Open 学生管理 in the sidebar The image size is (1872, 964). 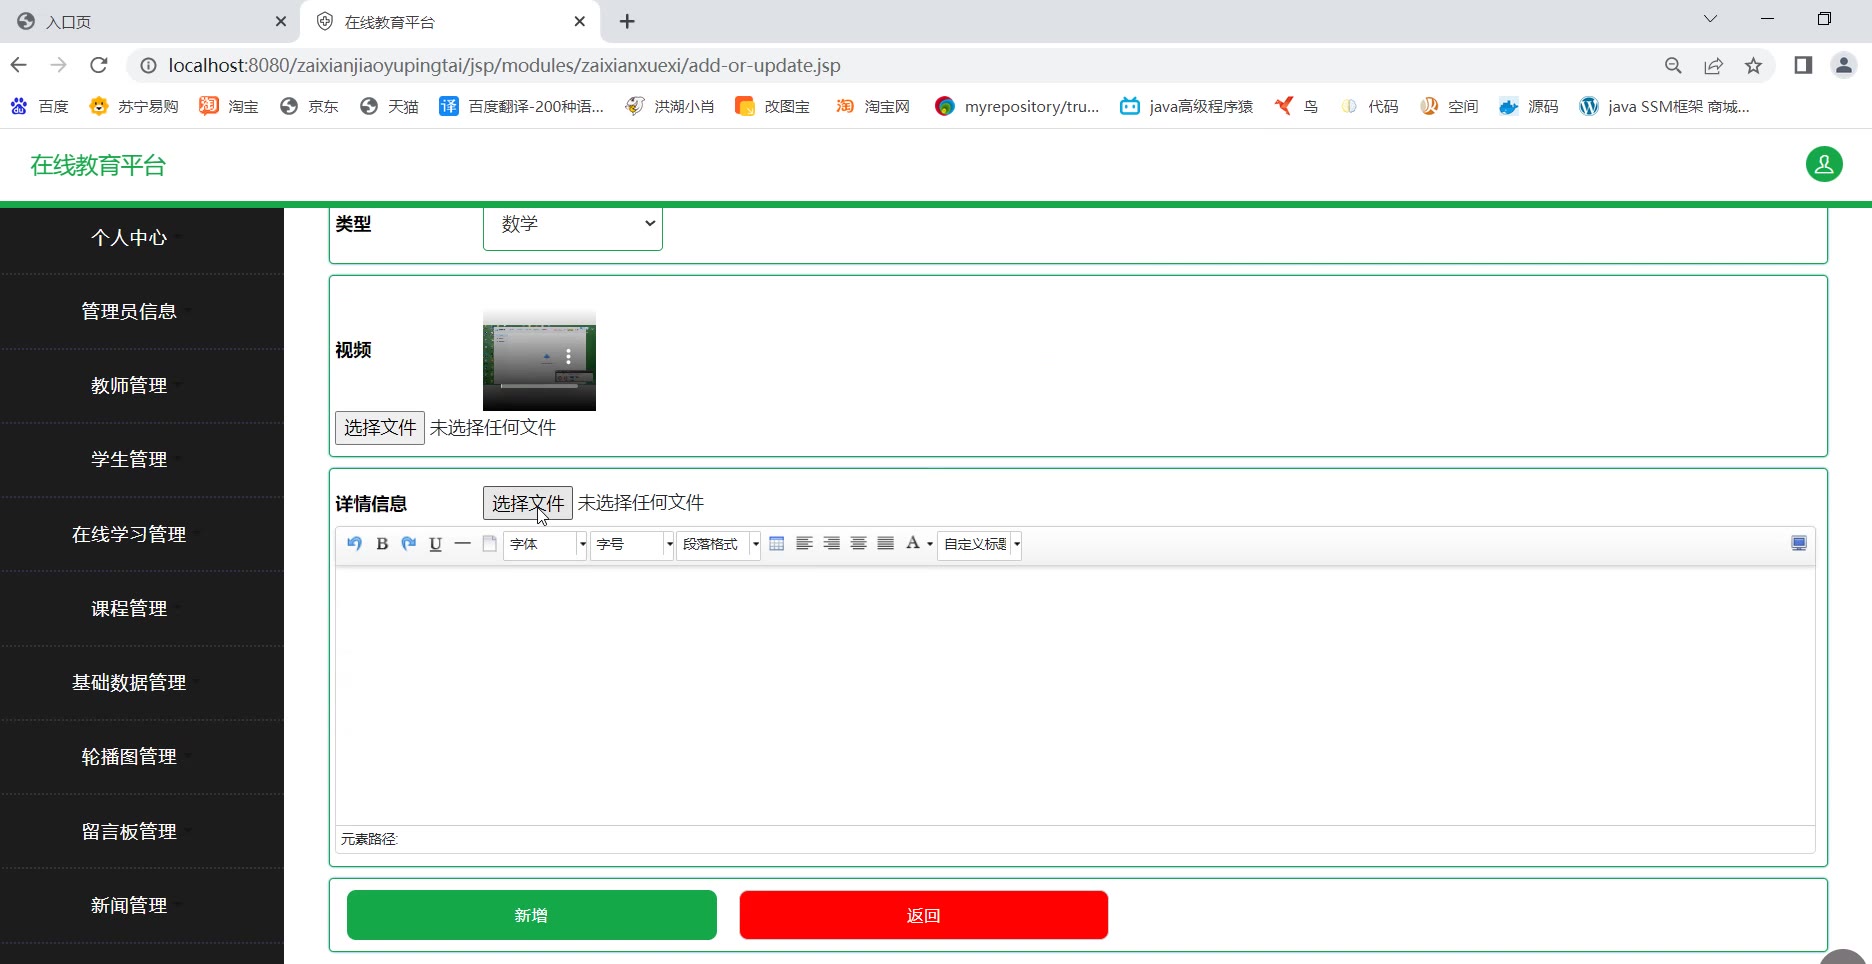point(129,460)
